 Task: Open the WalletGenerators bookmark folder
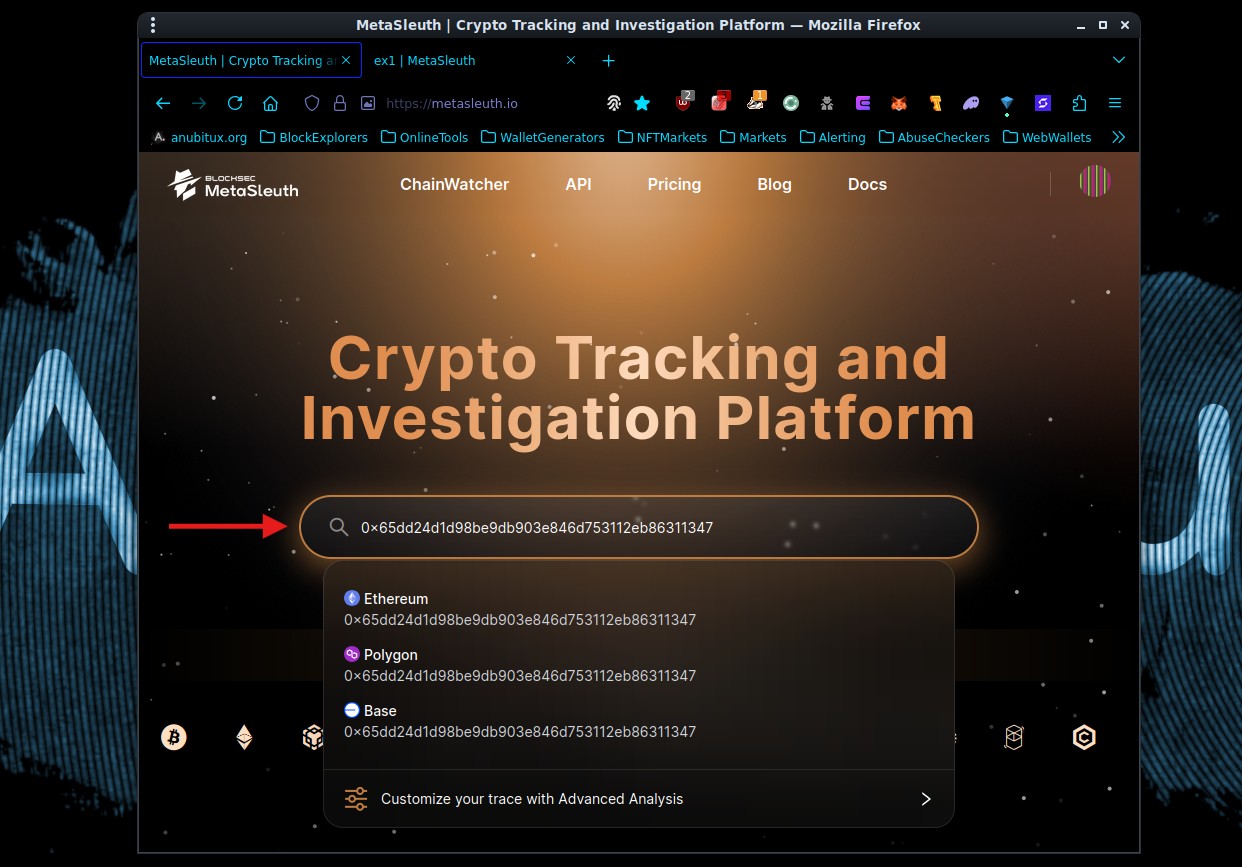coord(543,137)
